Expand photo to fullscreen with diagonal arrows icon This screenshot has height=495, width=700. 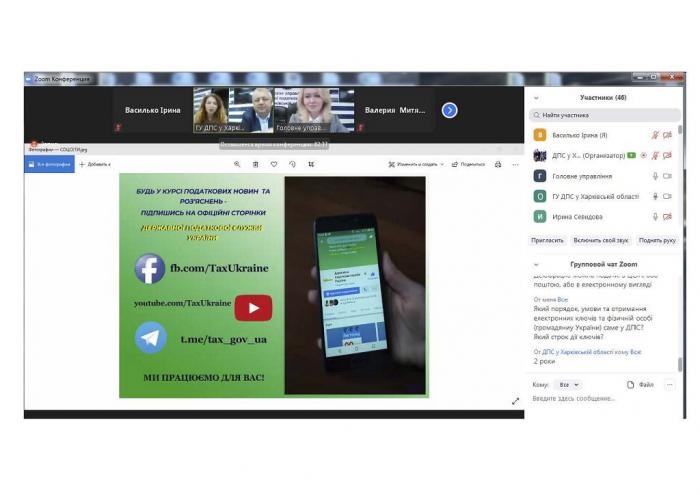(x=516, y=401)
